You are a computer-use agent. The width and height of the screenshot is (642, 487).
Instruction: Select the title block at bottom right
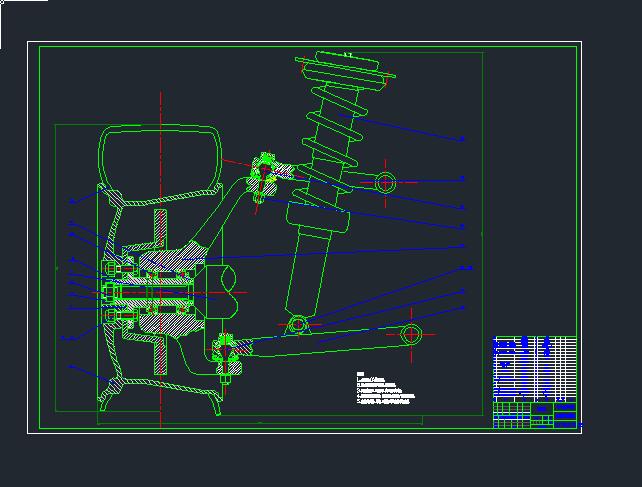[535, 415]
